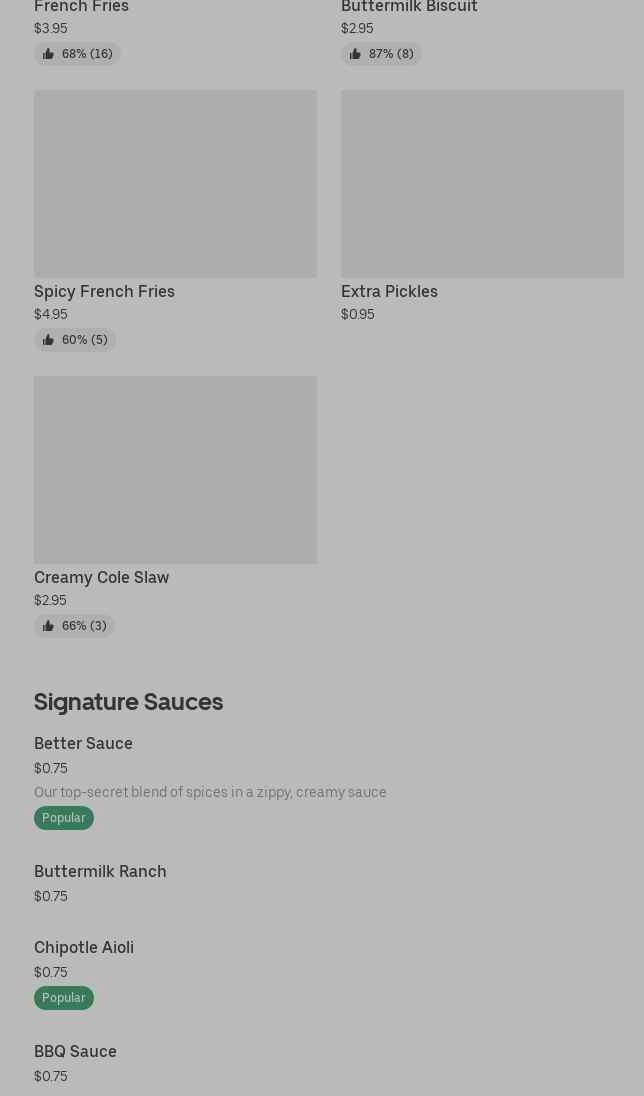Select the Extra Pickles title
The height and width of the screenshot is (1096, 644).
click(x=389, y=291)
